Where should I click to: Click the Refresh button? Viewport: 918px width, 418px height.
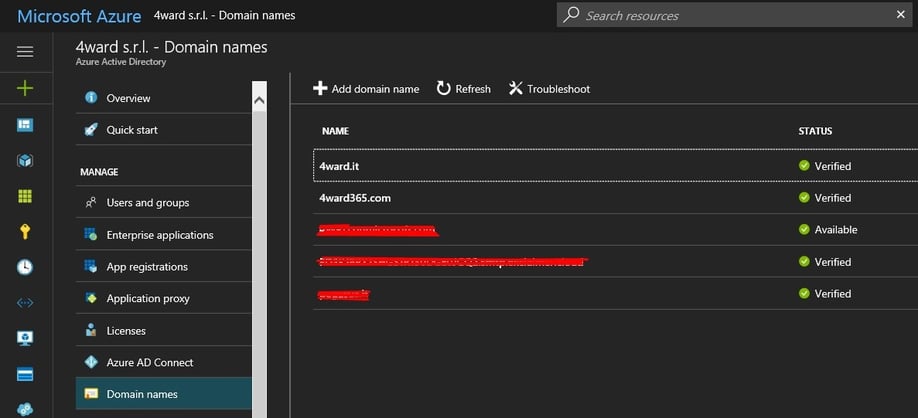point(464,89)
